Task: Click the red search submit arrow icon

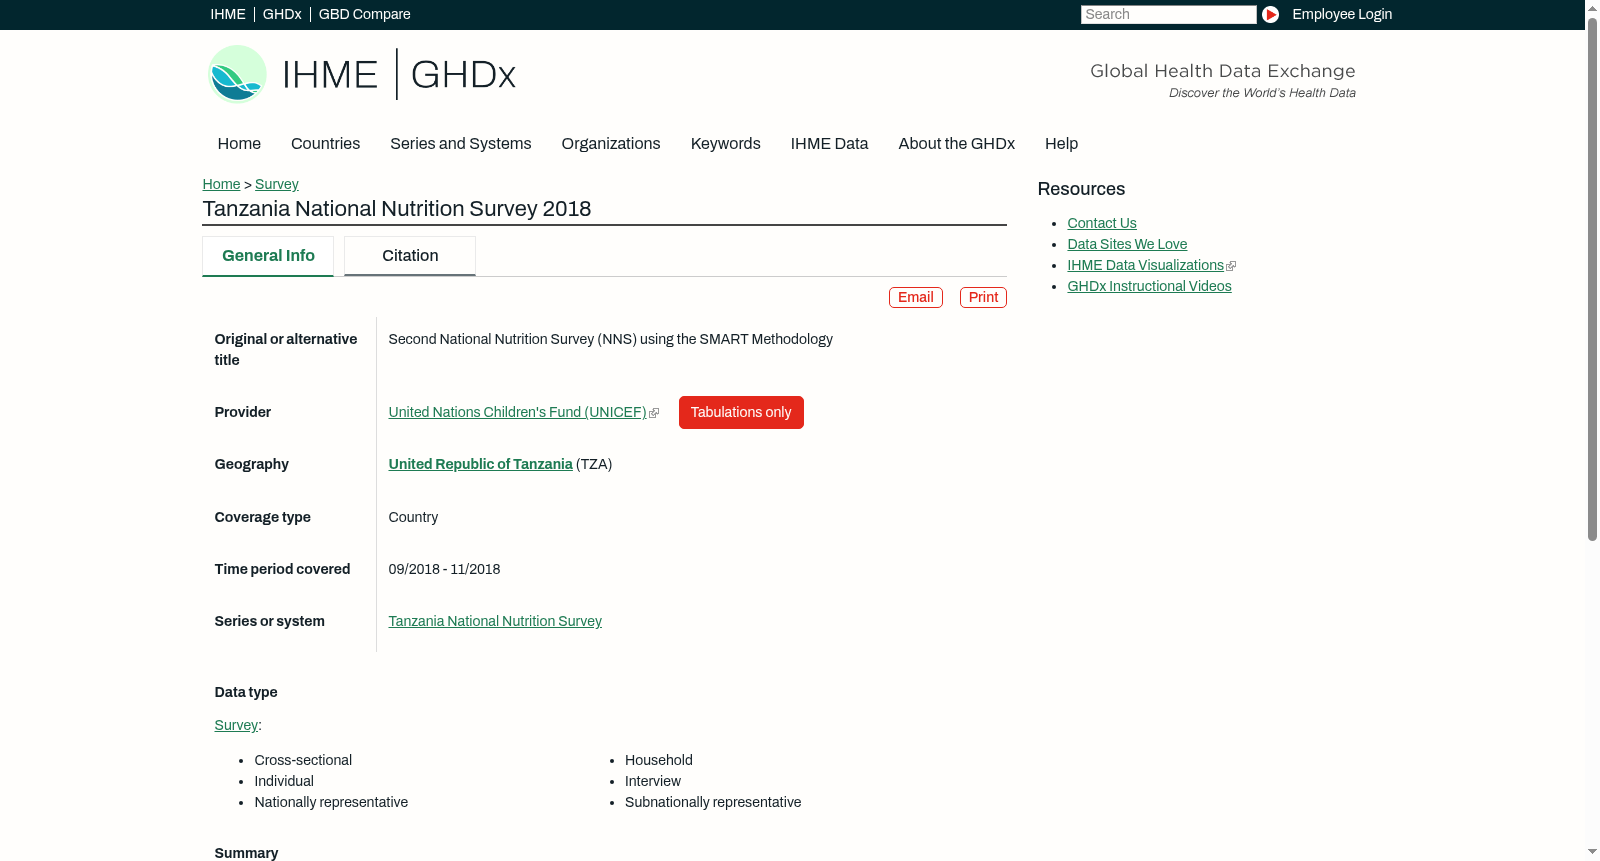Action: point(1270,14)
